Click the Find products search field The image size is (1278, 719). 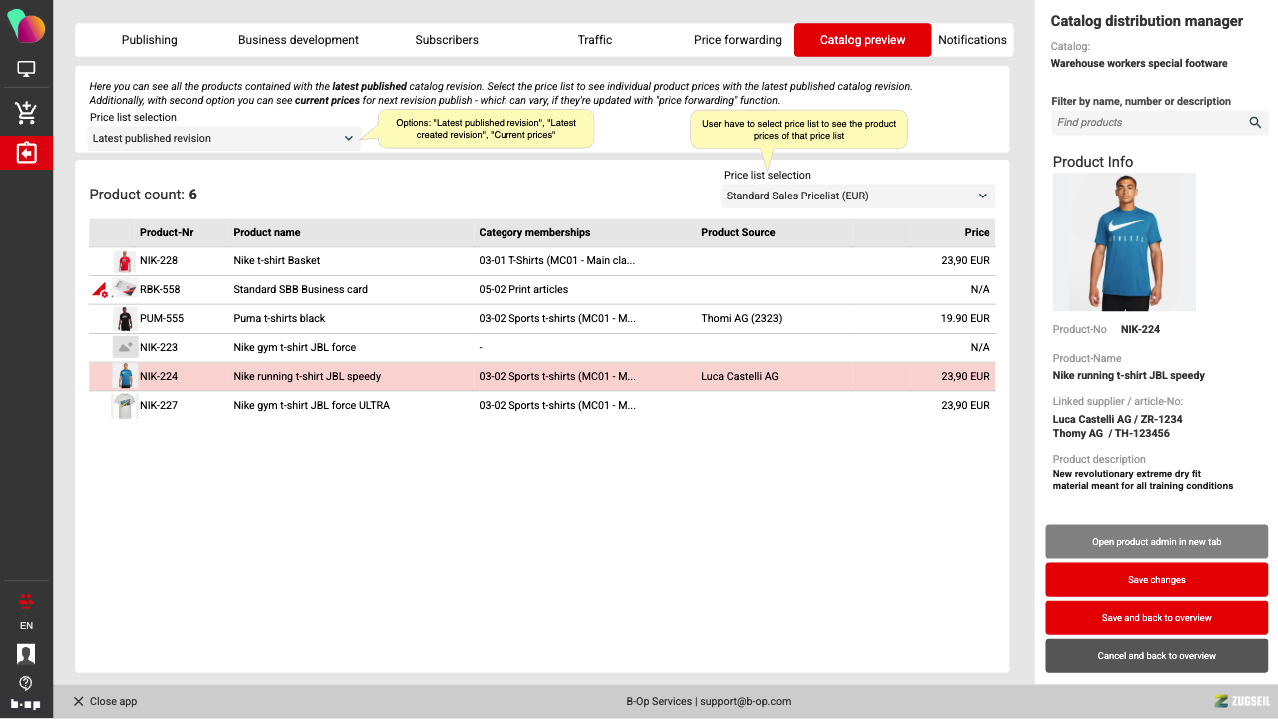point(1148,123)
